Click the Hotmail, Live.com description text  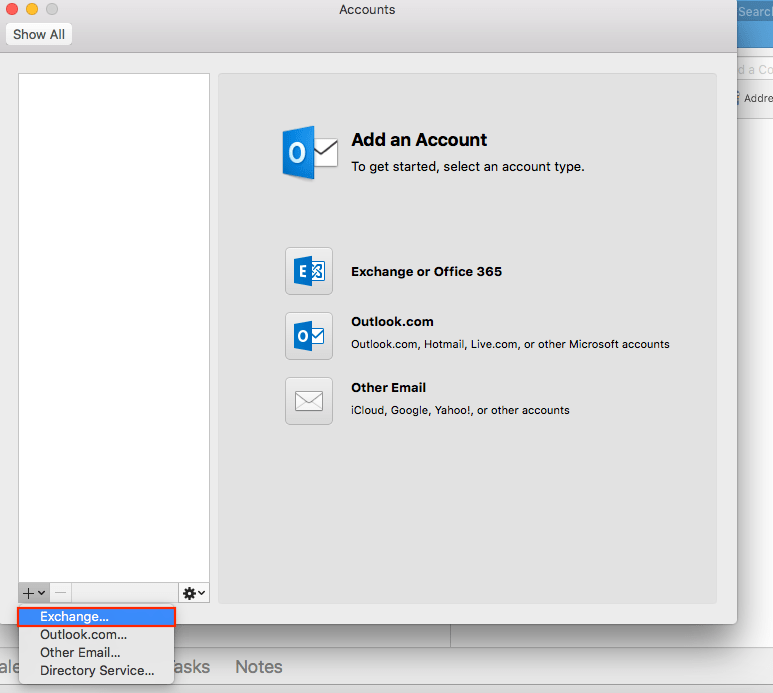tap(510, 344)
